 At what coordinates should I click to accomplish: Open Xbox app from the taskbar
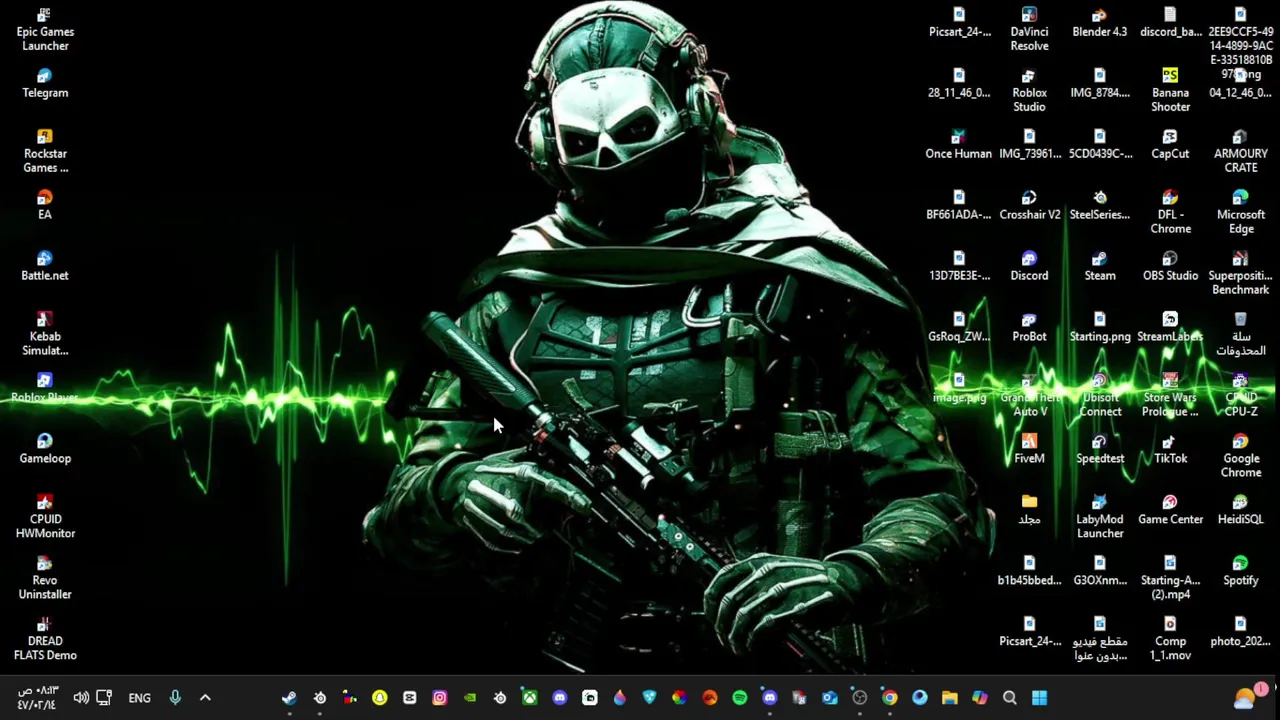click(x=529, y=698)
